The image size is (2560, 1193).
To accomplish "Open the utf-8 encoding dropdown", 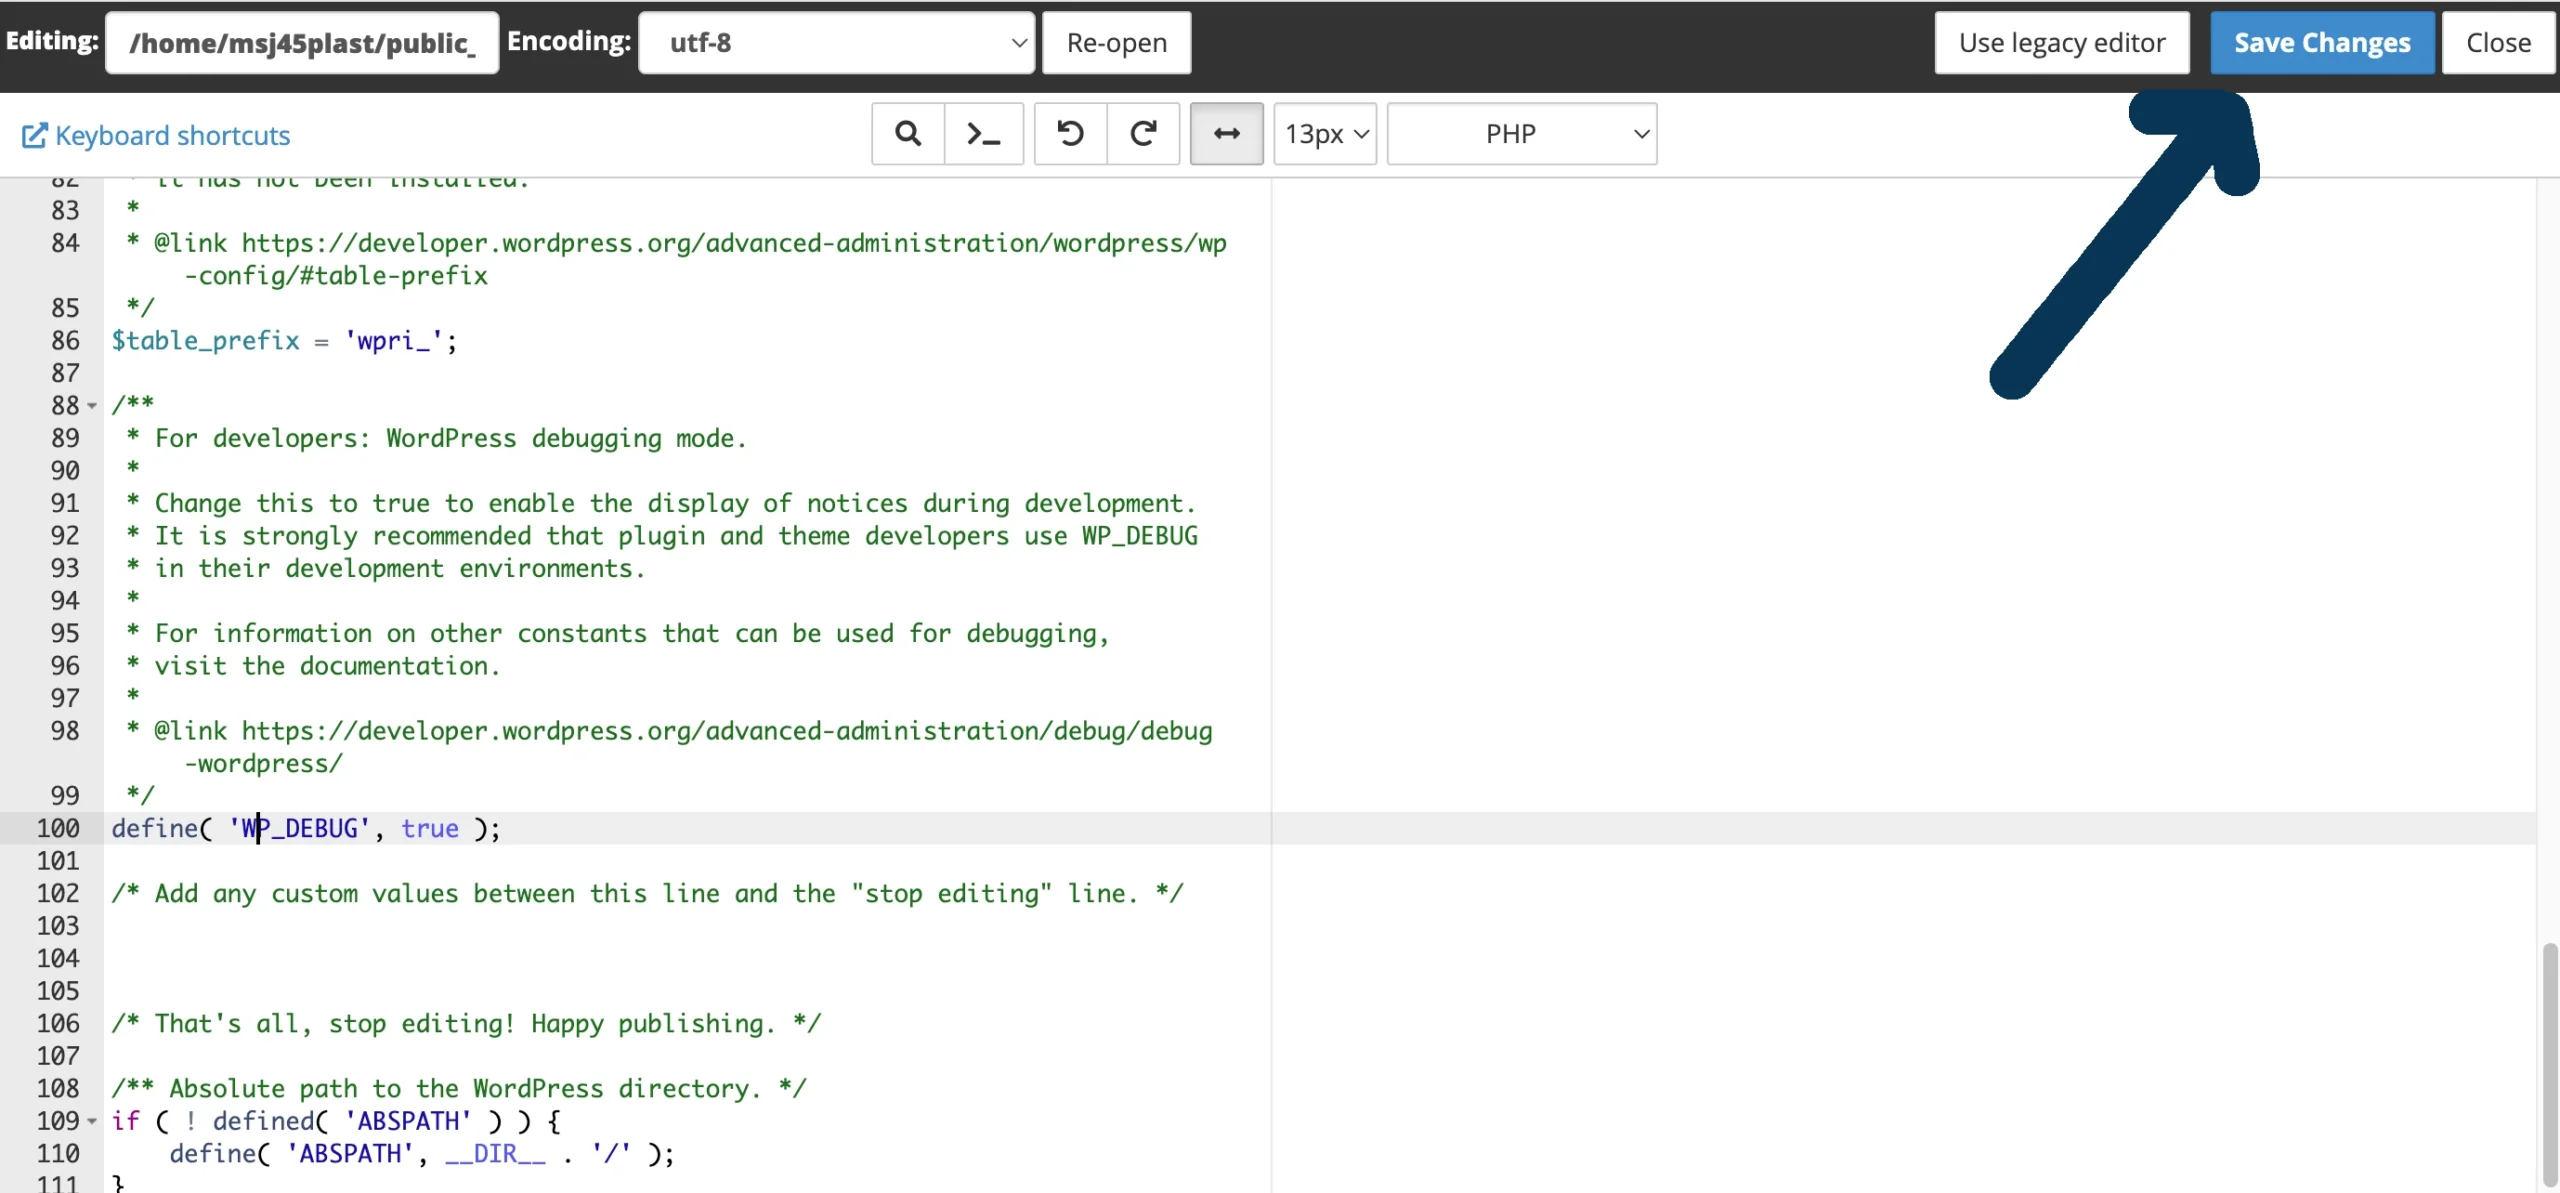I will 836,43.
